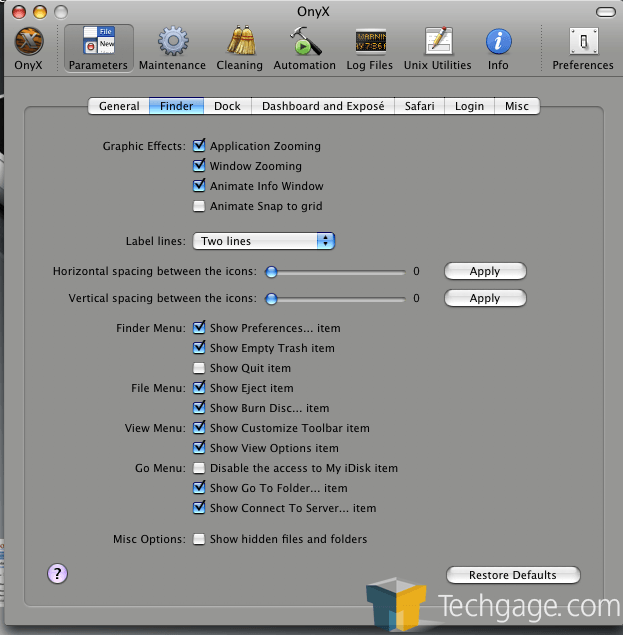The height and width of the screenshot is (635, 623).
Task: Click the 'Graphic Effects:' label
Action: [144, 146]
